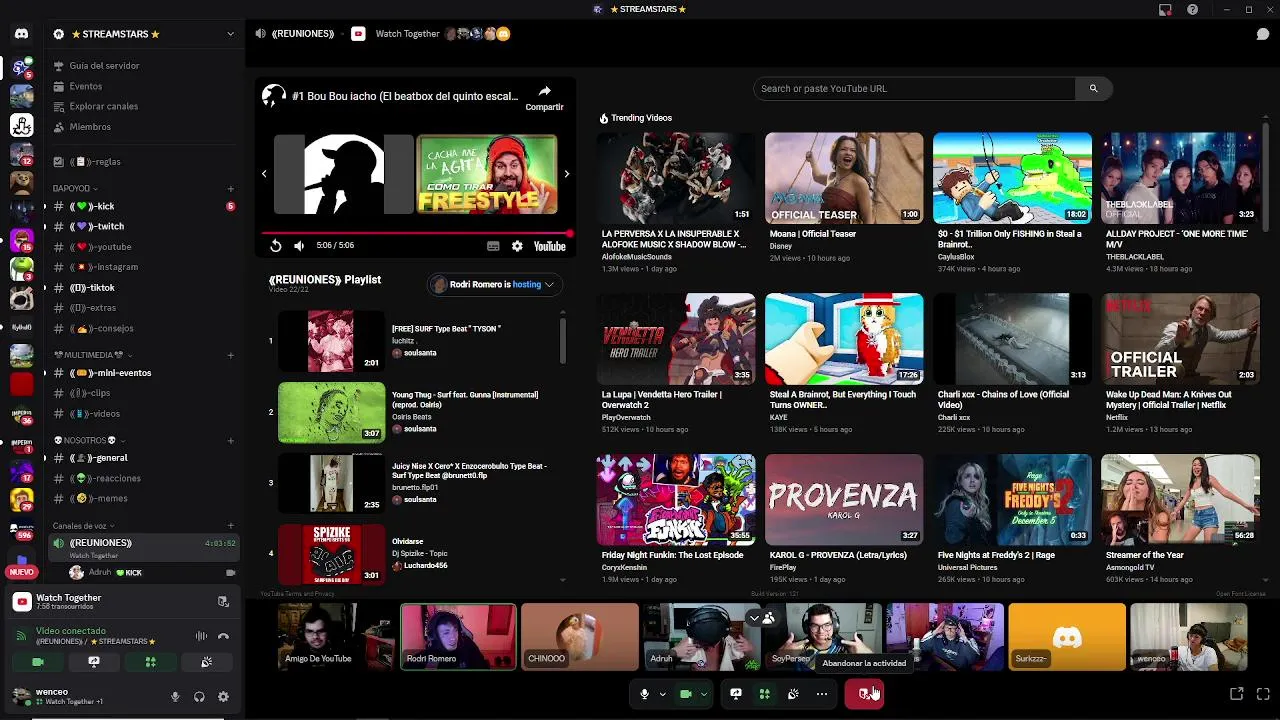The height and width of the screenshot is (720, 1280).
Task: Show next suggested videos with right arrow
Action: [566, 174]
